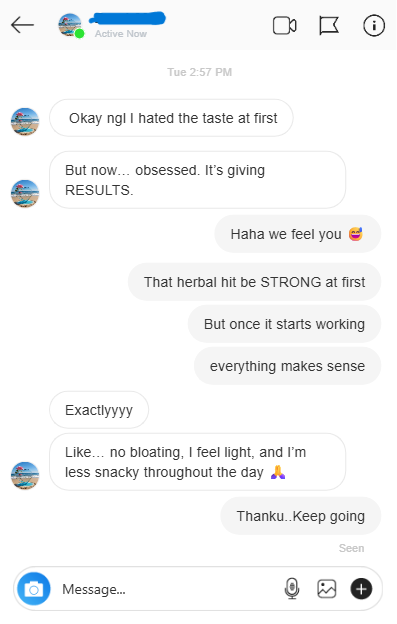
Task: Click sender avatar beside 'Okay ngl' message
Action: [x=25, y=122]
